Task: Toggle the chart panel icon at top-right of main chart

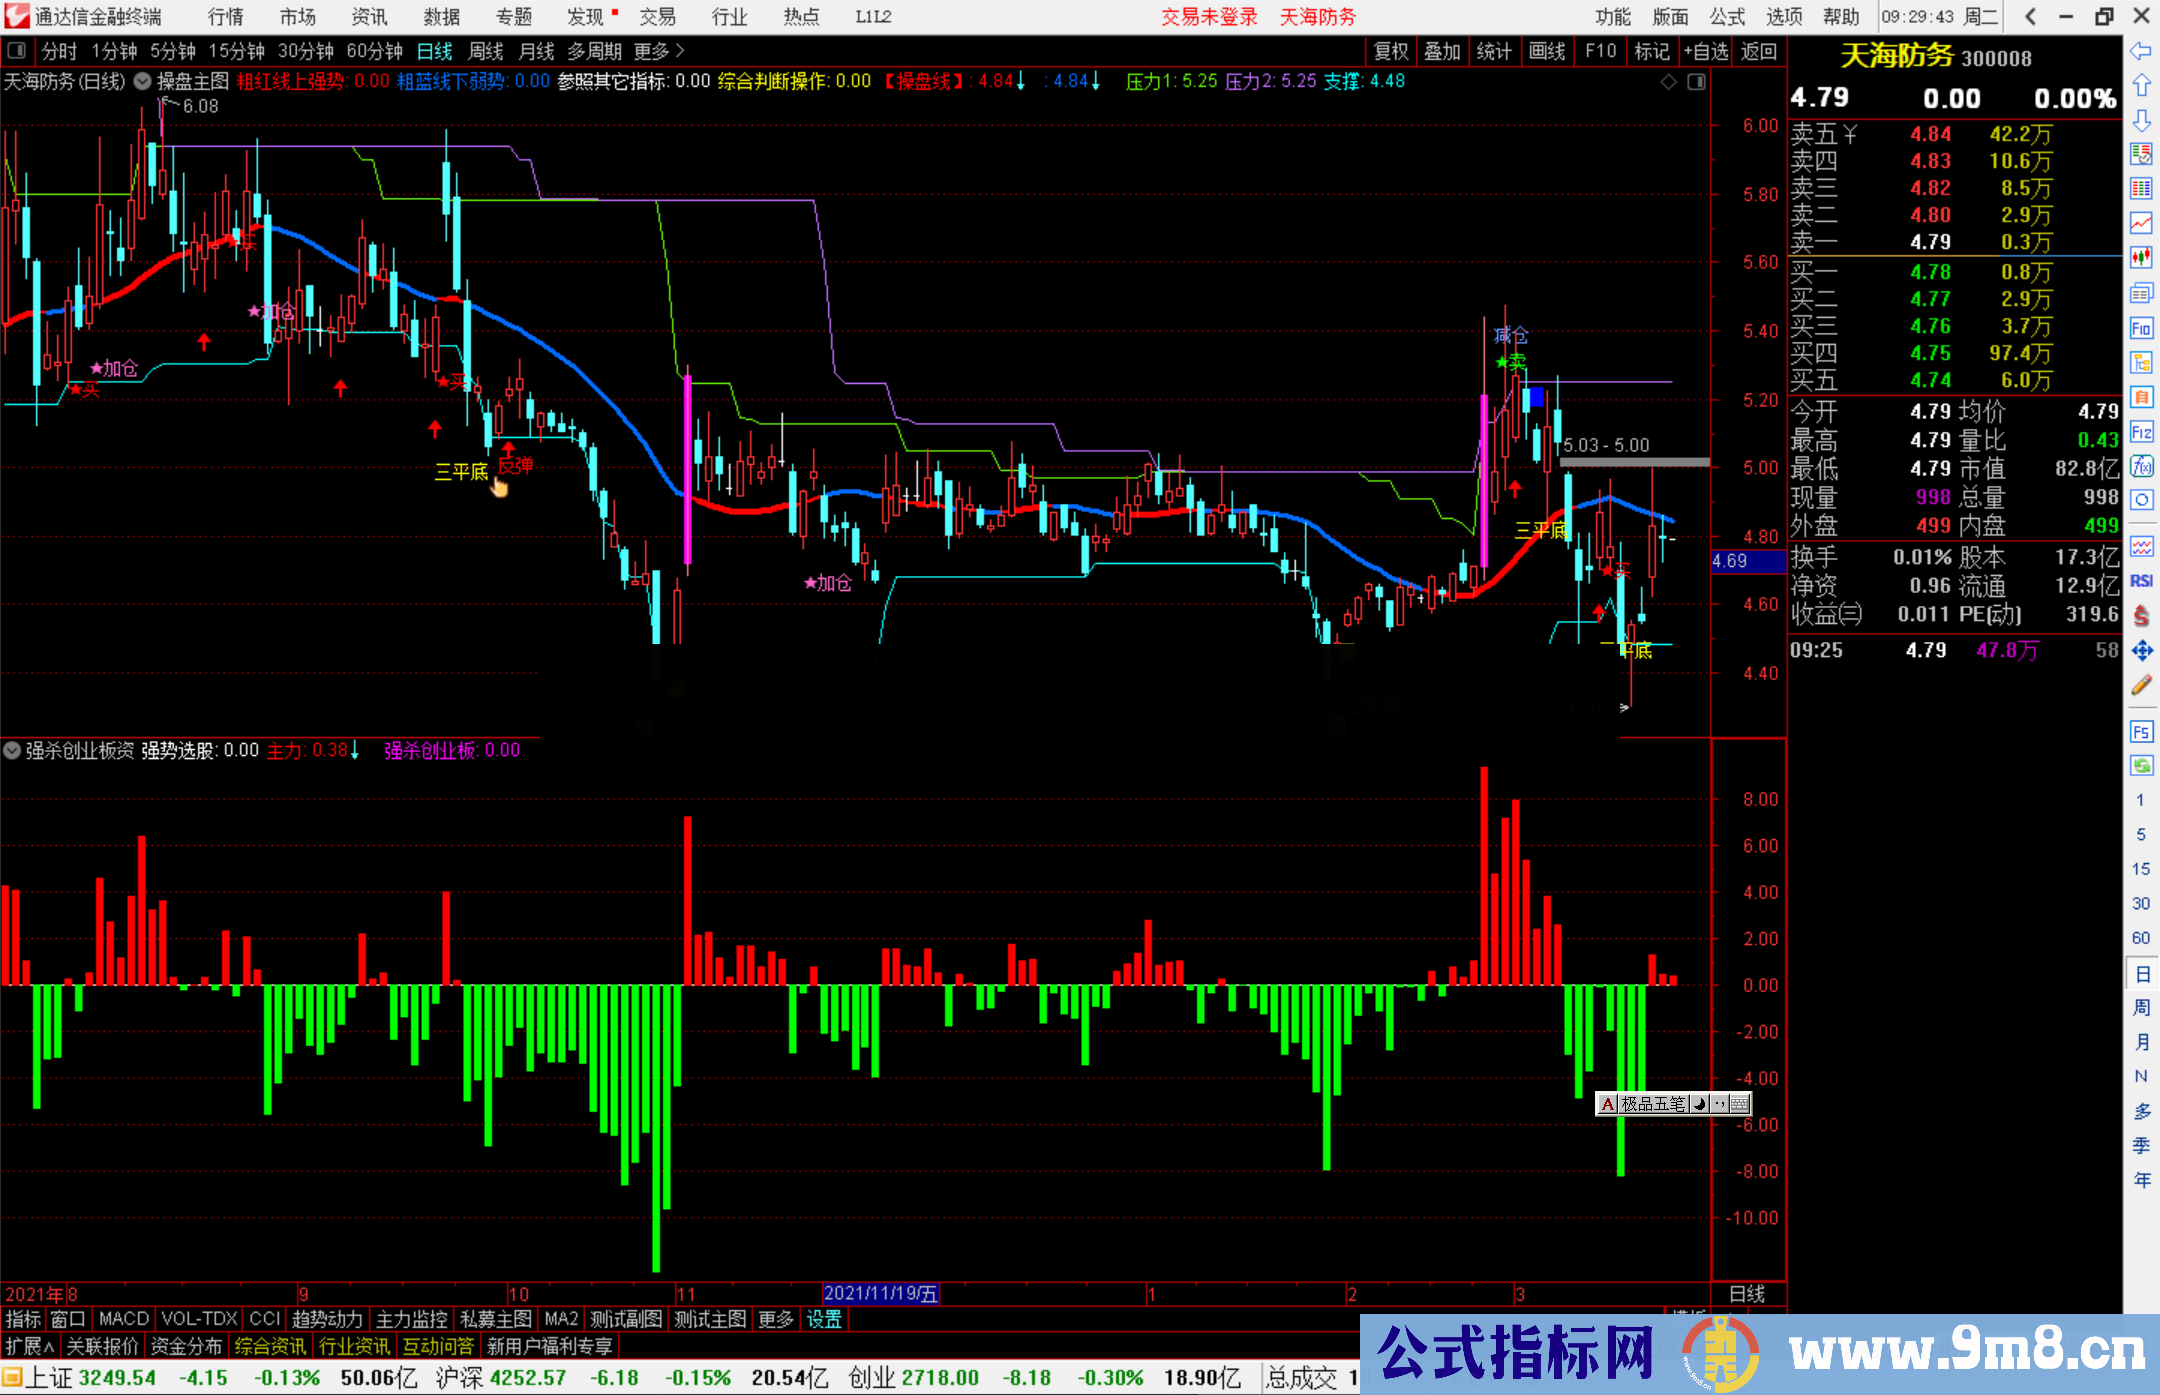Action: 1696,82
